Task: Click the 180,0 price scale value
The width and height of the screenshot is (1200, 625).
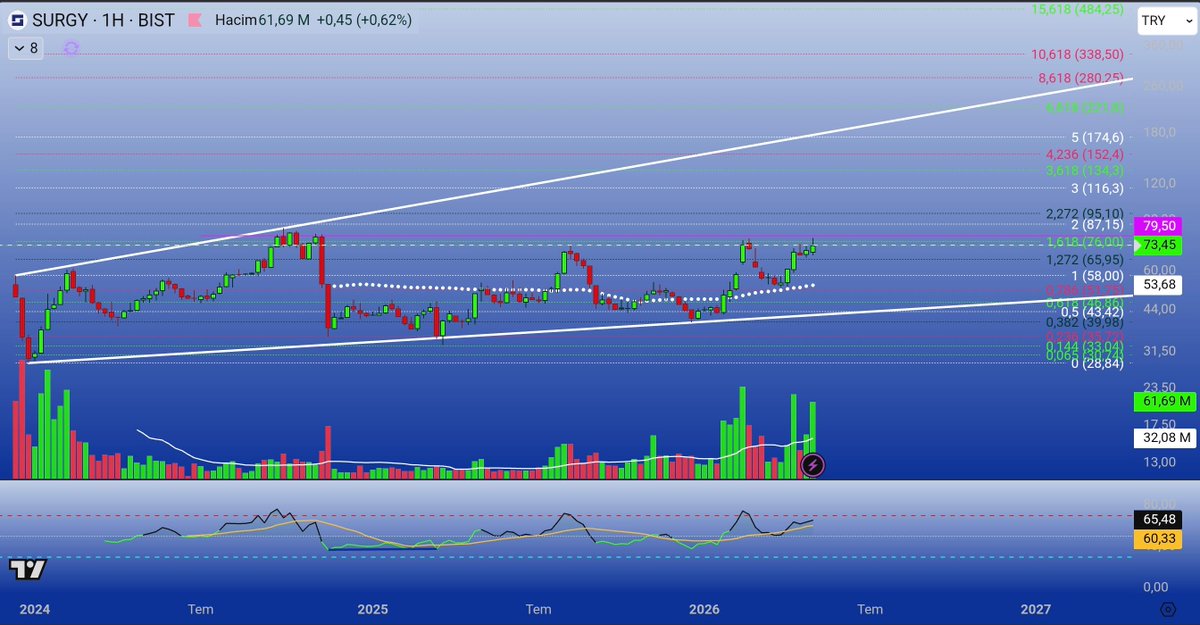Action: click(1161, 133)
